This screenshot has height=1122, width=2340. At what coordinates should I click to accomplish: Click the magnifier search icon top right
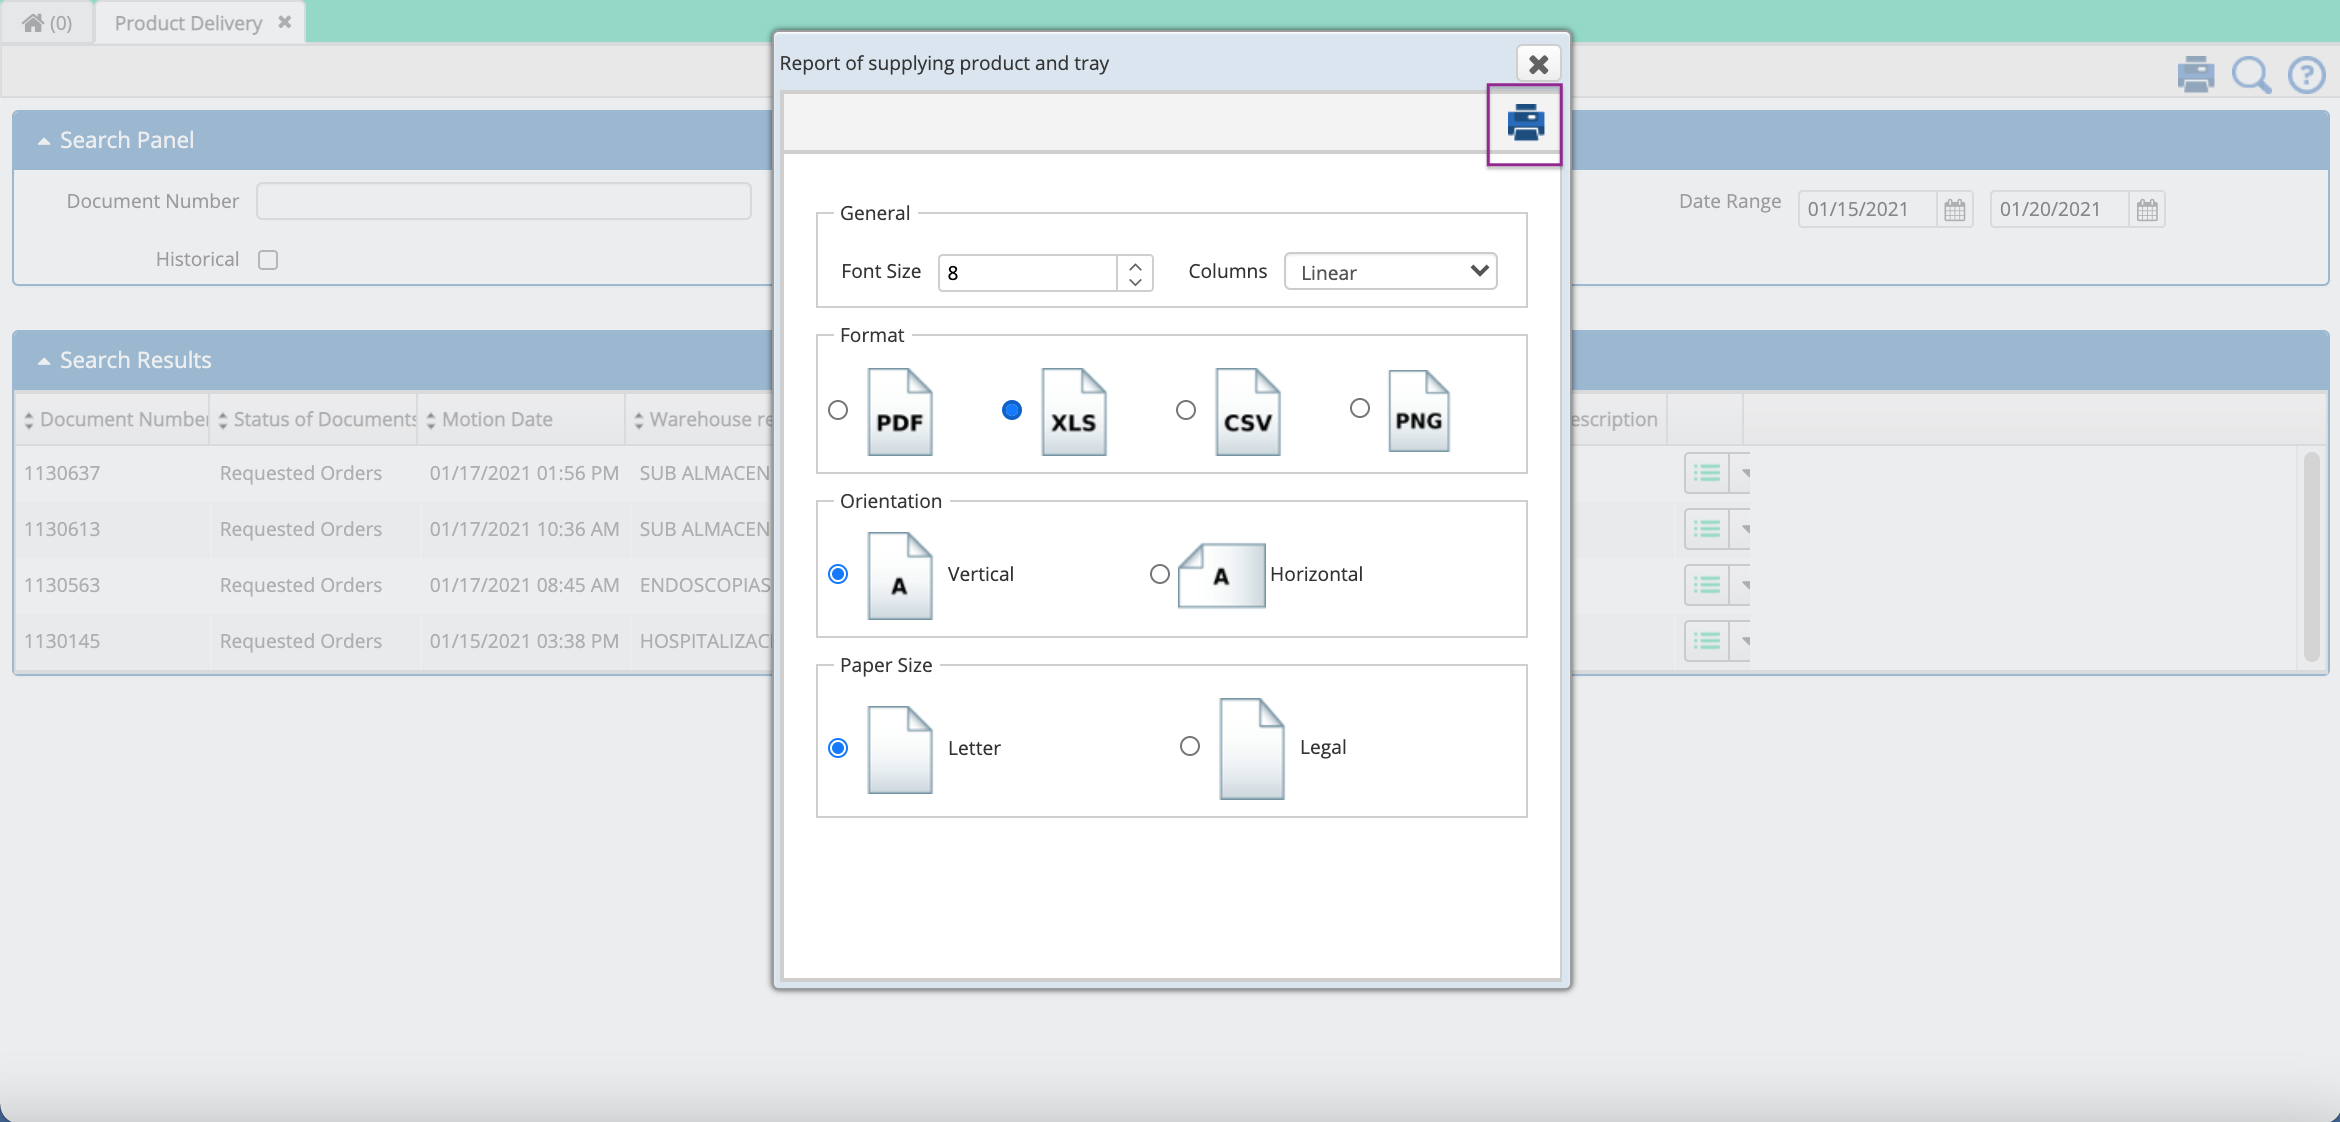tap(2251, 74)
